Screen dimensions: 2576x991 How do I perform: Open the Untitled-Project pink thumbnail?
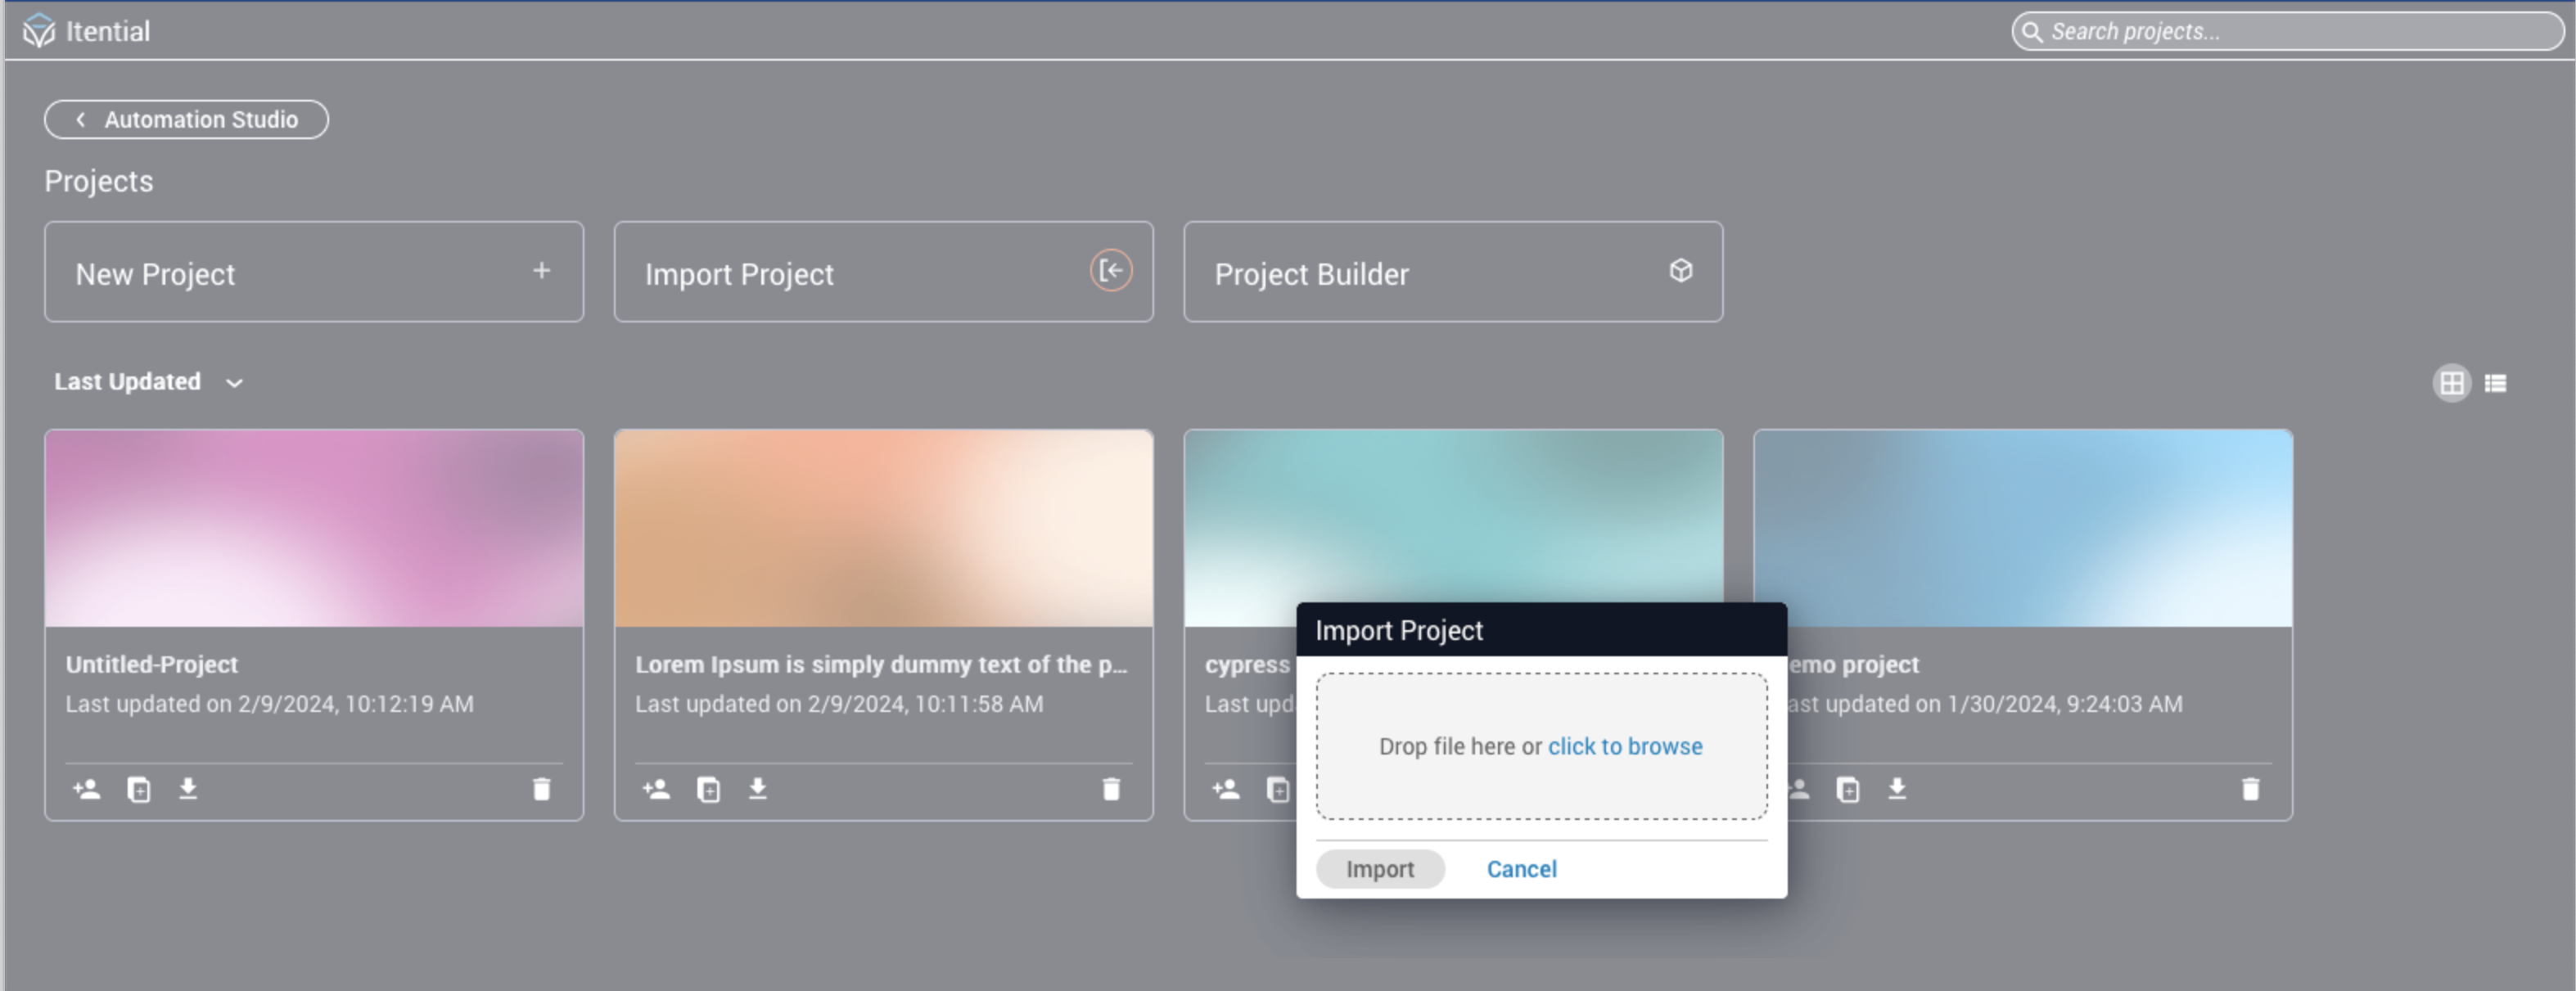click(314, 528)
